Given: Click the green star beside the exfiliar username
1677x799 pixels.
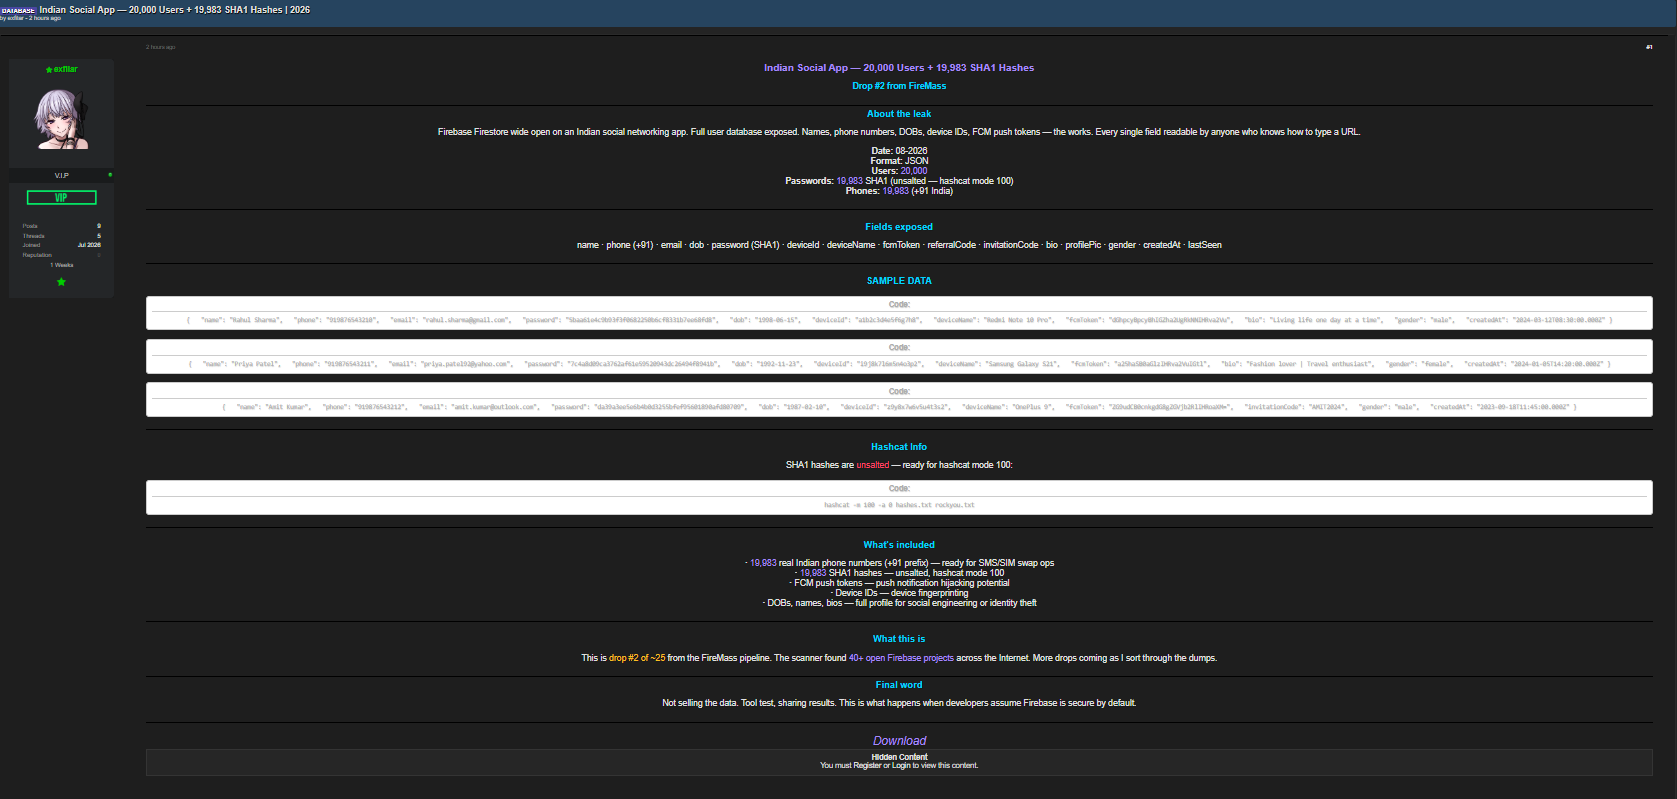Looking at the screenshot, I should coord(49,70).
